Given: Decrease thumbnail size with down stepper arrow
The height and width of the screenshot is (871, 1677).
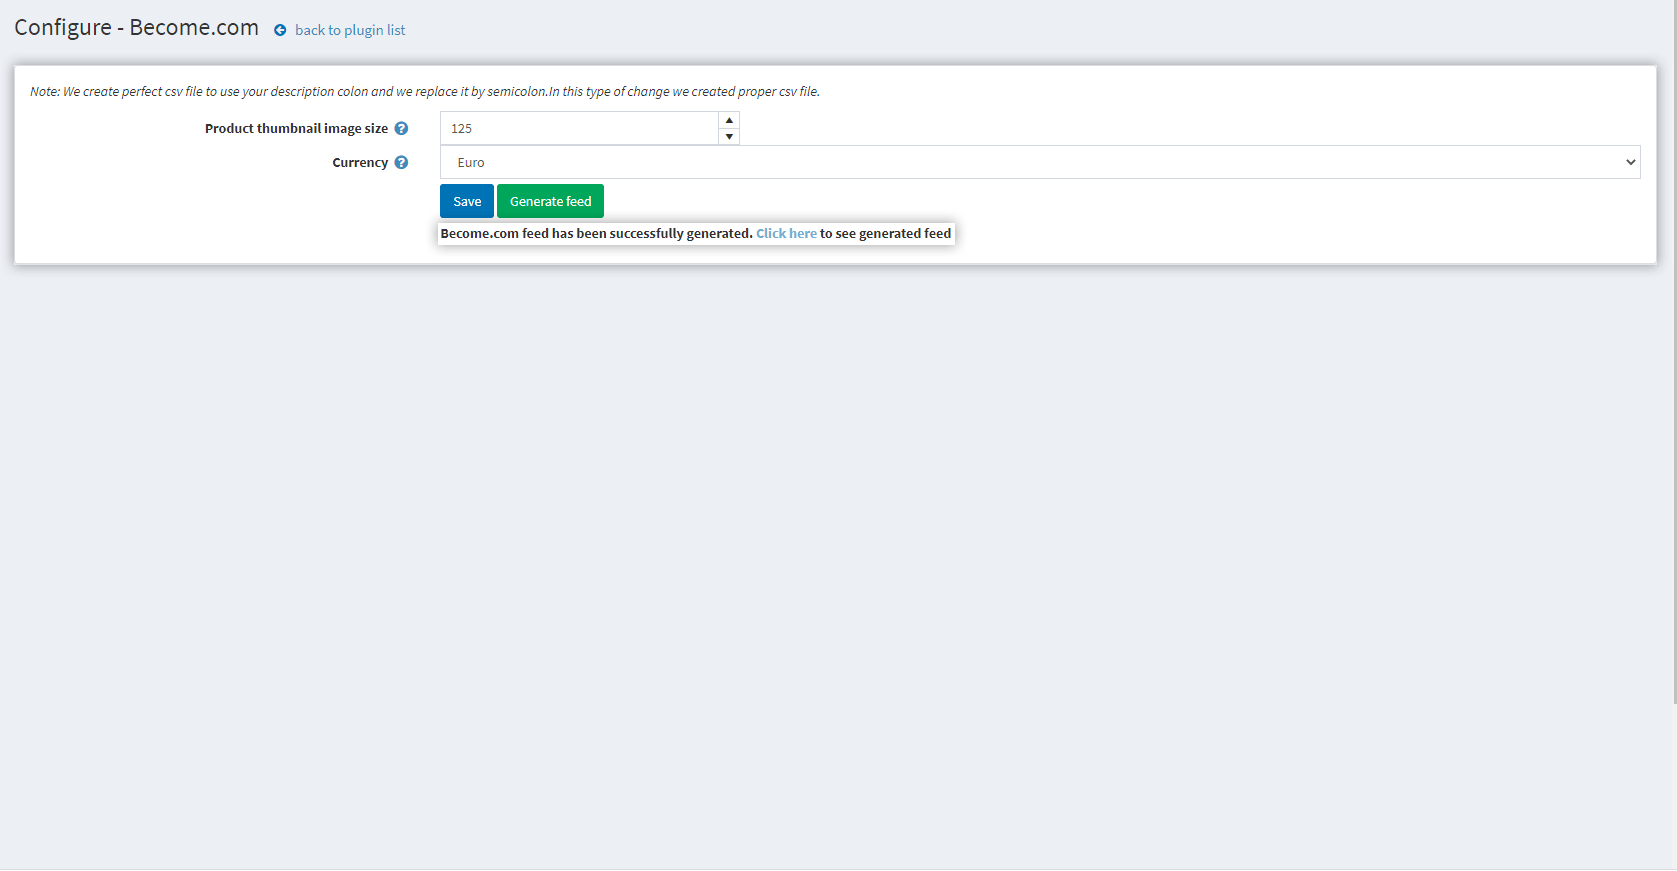Looking at the screenshot, I should click(729, 137).
